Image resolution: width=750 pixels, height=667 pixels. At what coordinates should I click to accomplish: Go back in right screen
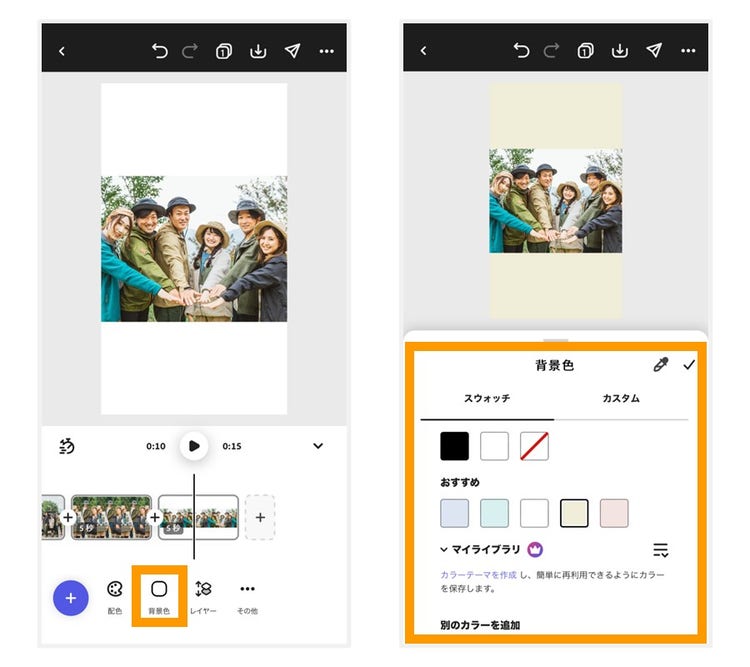click(423, 51)
